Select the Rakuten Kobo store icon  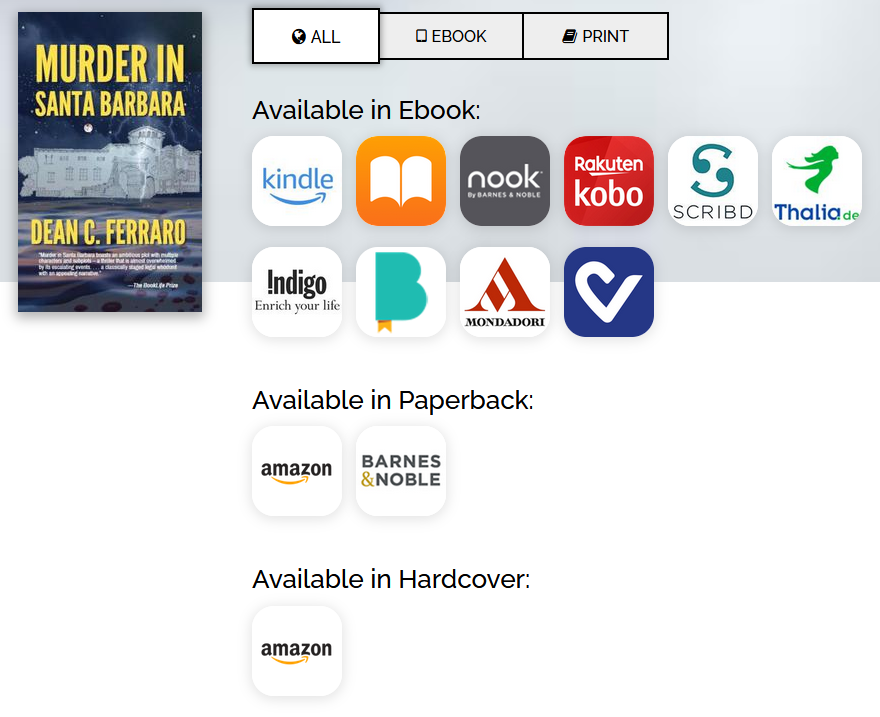pyautogui.click(x=609, y=181)
